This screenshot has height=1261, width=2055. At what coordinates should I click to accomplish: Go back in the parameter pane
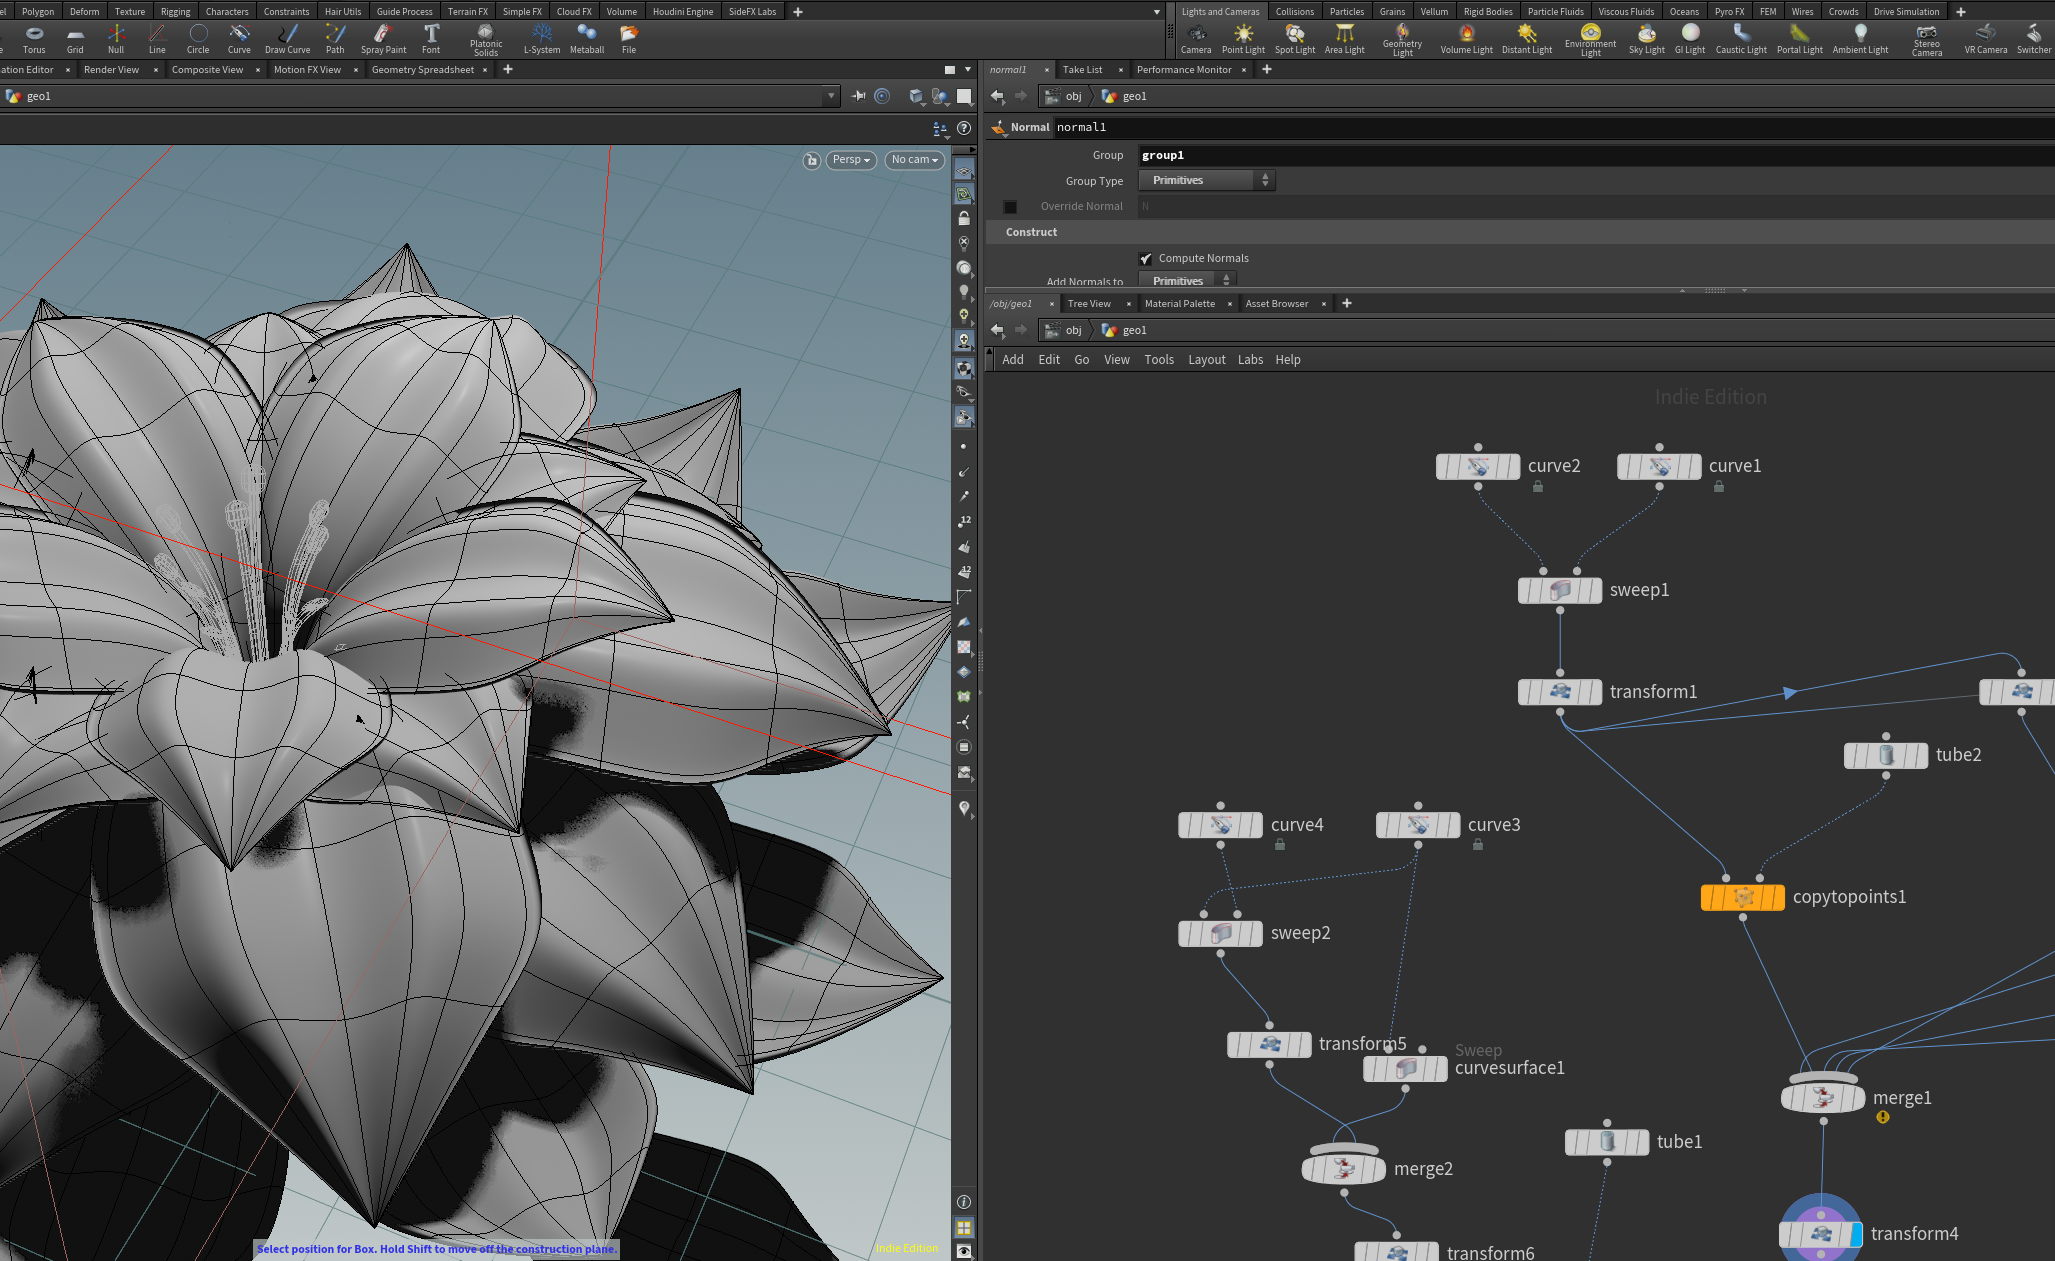pyautogui.click(x=997, y=96)
